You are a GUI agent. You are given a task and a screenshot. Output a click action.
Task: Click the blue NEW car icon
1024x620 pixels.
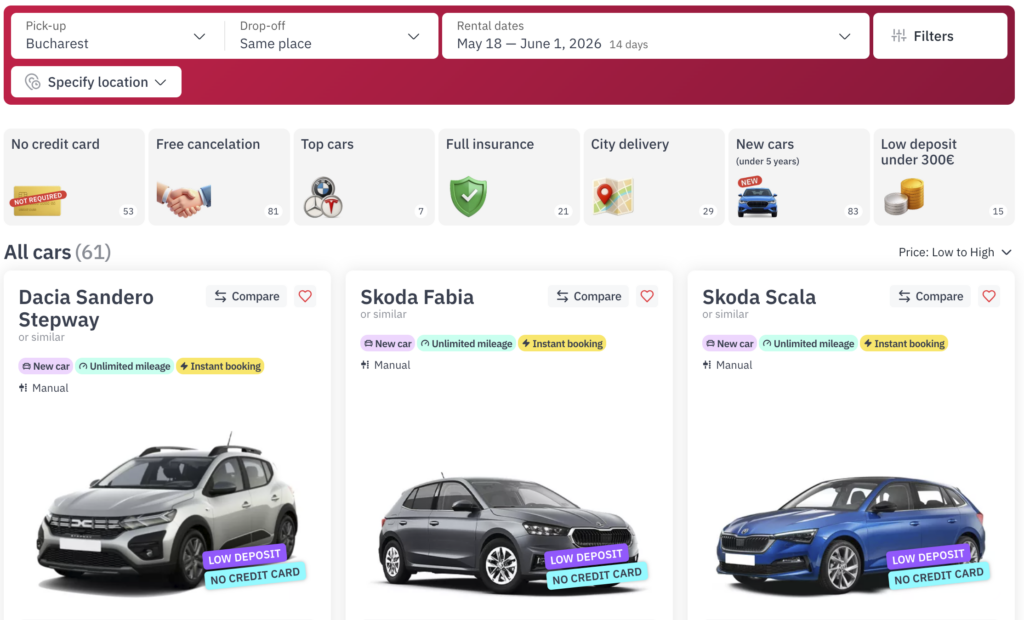[757, 197]
